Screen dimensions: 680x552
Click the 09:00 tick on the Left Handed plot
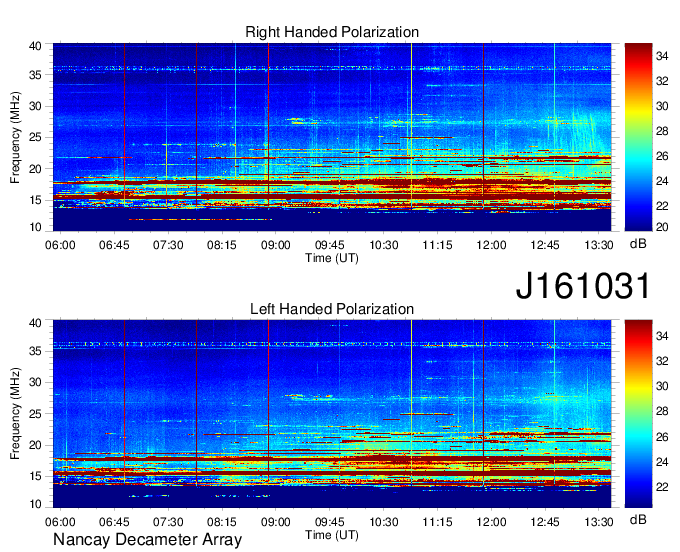tap(275, 522)
